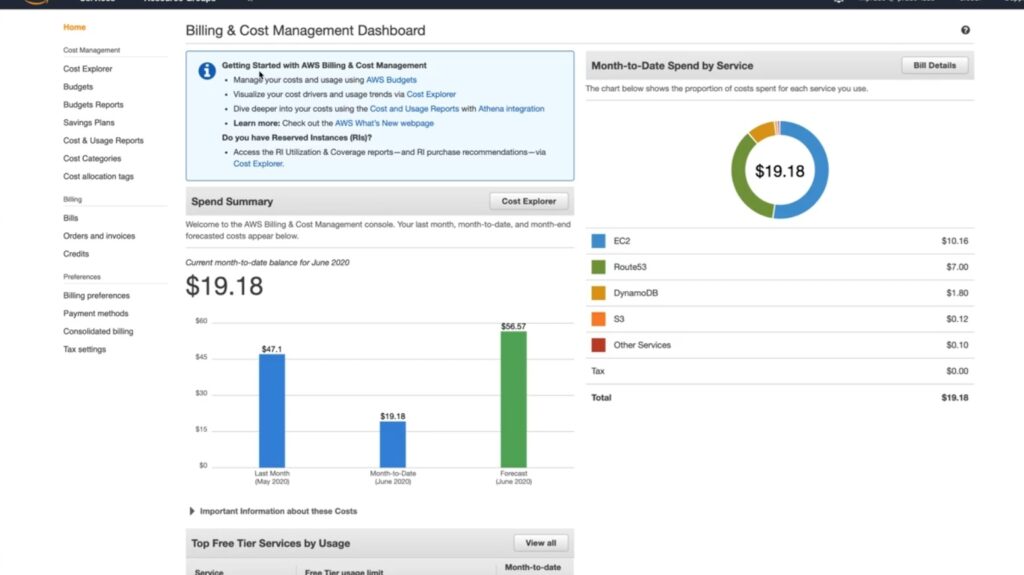
Task: Click the green Forecast $56.57 bar
Action: click(x=513, y=399)
